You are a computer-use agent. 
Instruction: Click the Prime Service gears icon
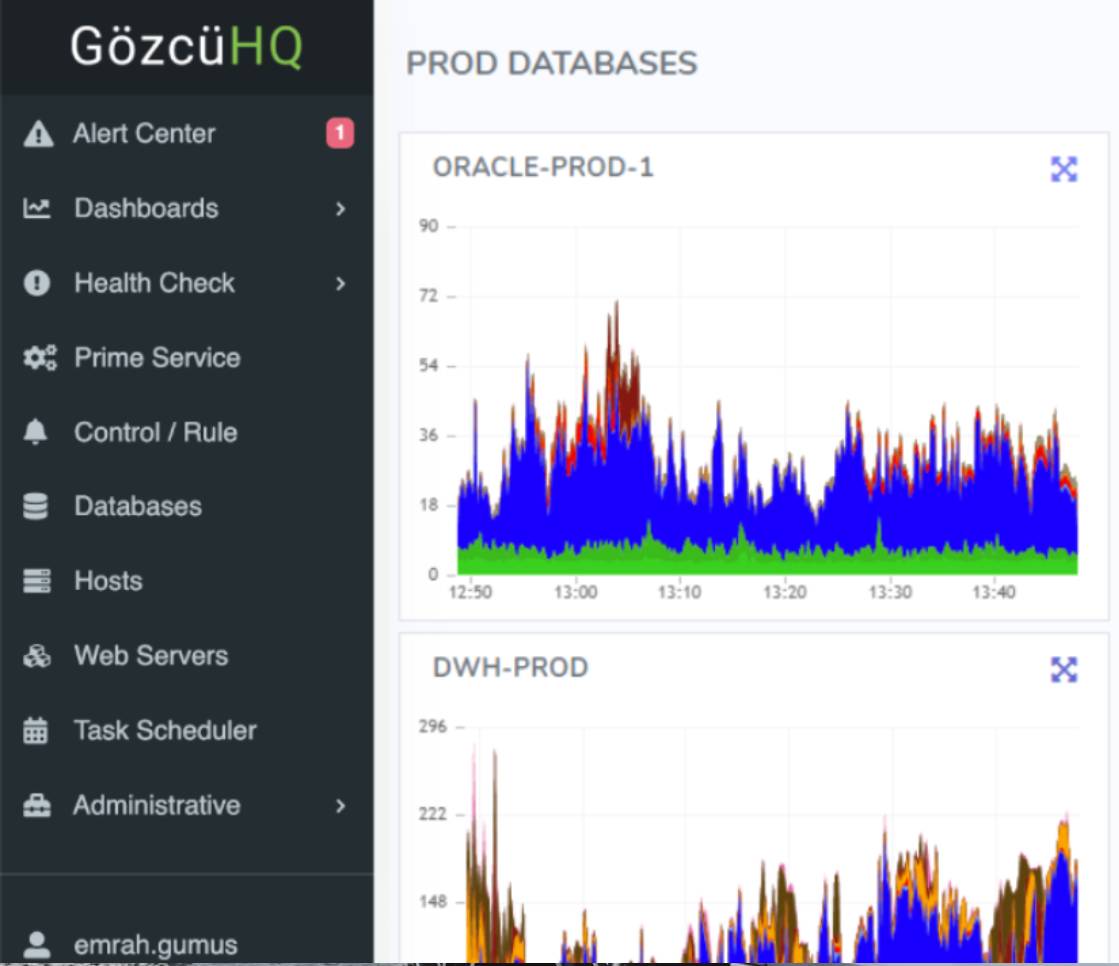click(x=39, y=357)
